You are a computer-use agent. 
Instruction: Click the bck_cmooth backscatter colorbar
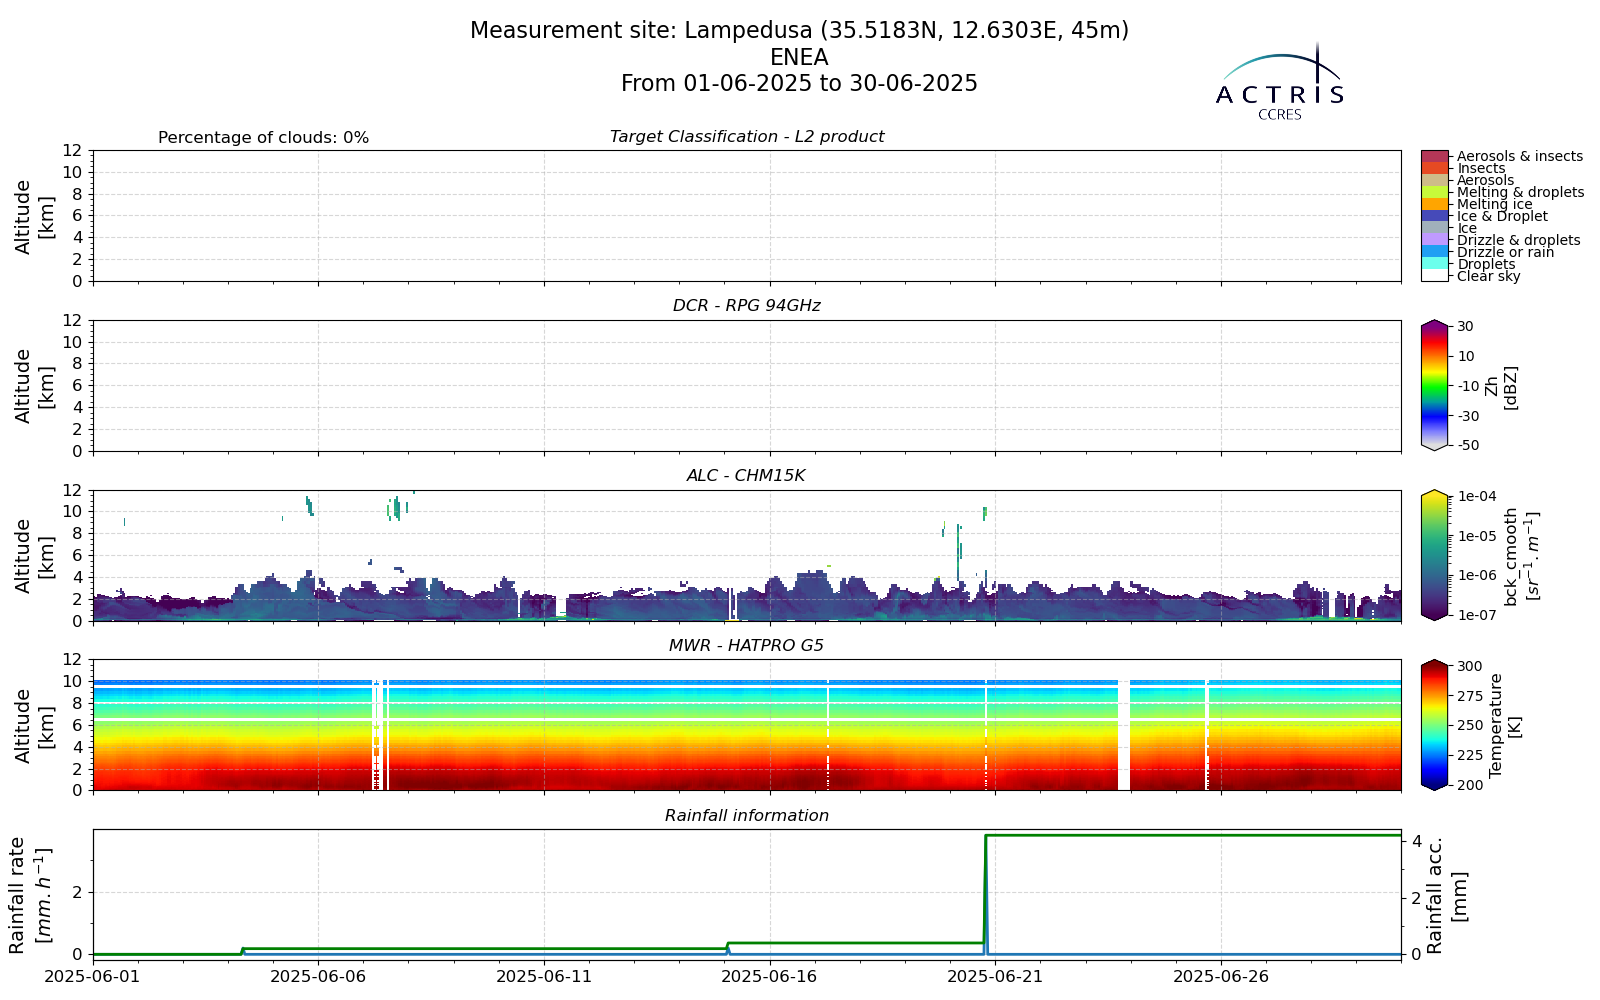(1434, 555)
